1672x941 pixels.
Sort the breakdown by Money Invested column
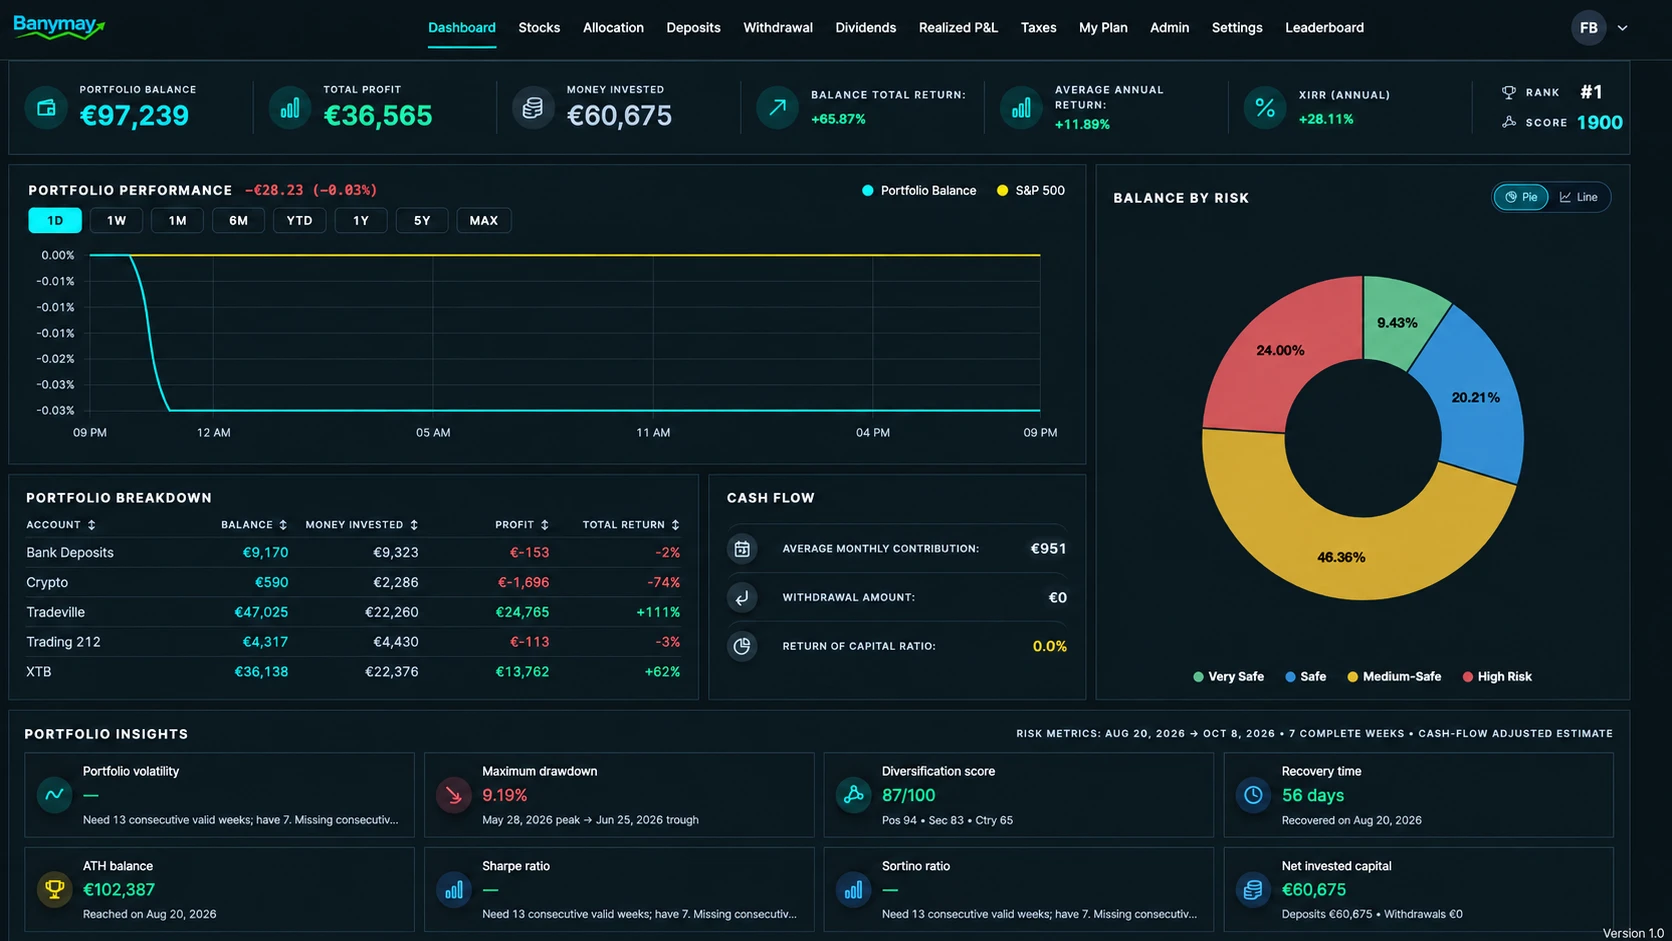click(362, 525)
